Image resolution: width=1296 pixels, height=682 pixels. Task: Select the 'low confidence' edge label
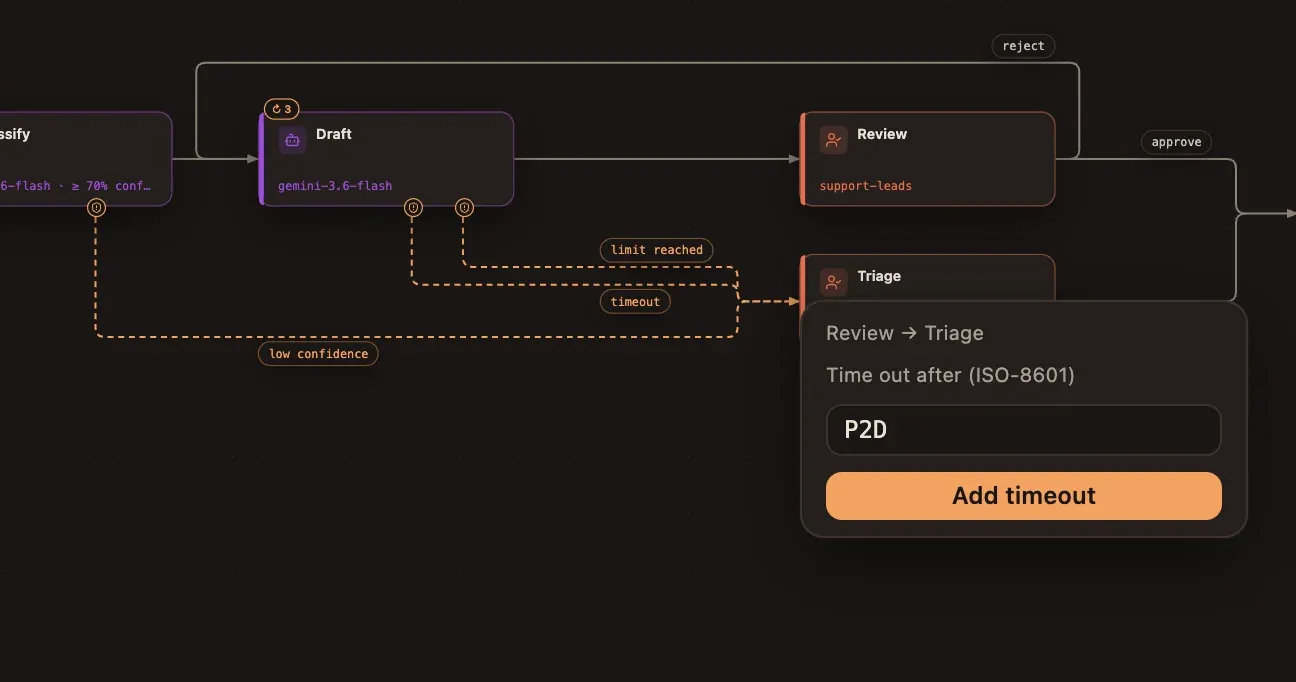click(318, 354)
